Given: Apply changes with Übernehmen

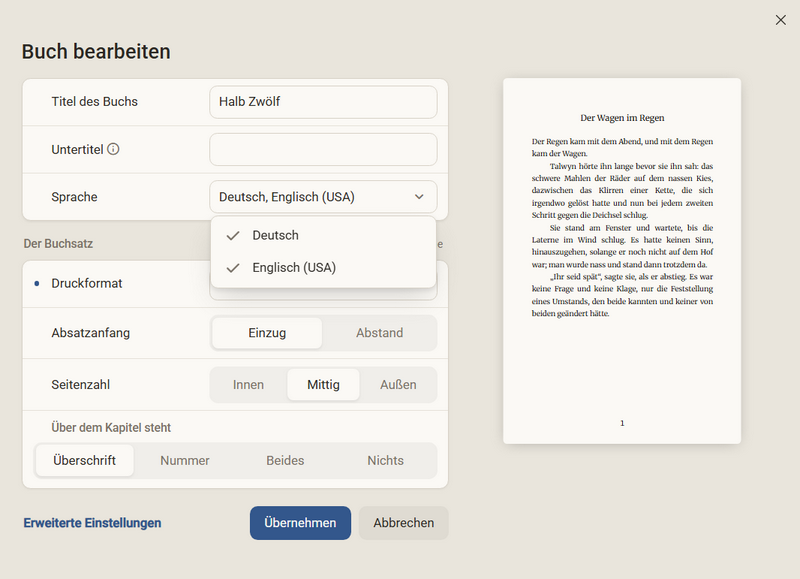Looking at the screenshot, I should pyautogui.click(x=300, y=523).
